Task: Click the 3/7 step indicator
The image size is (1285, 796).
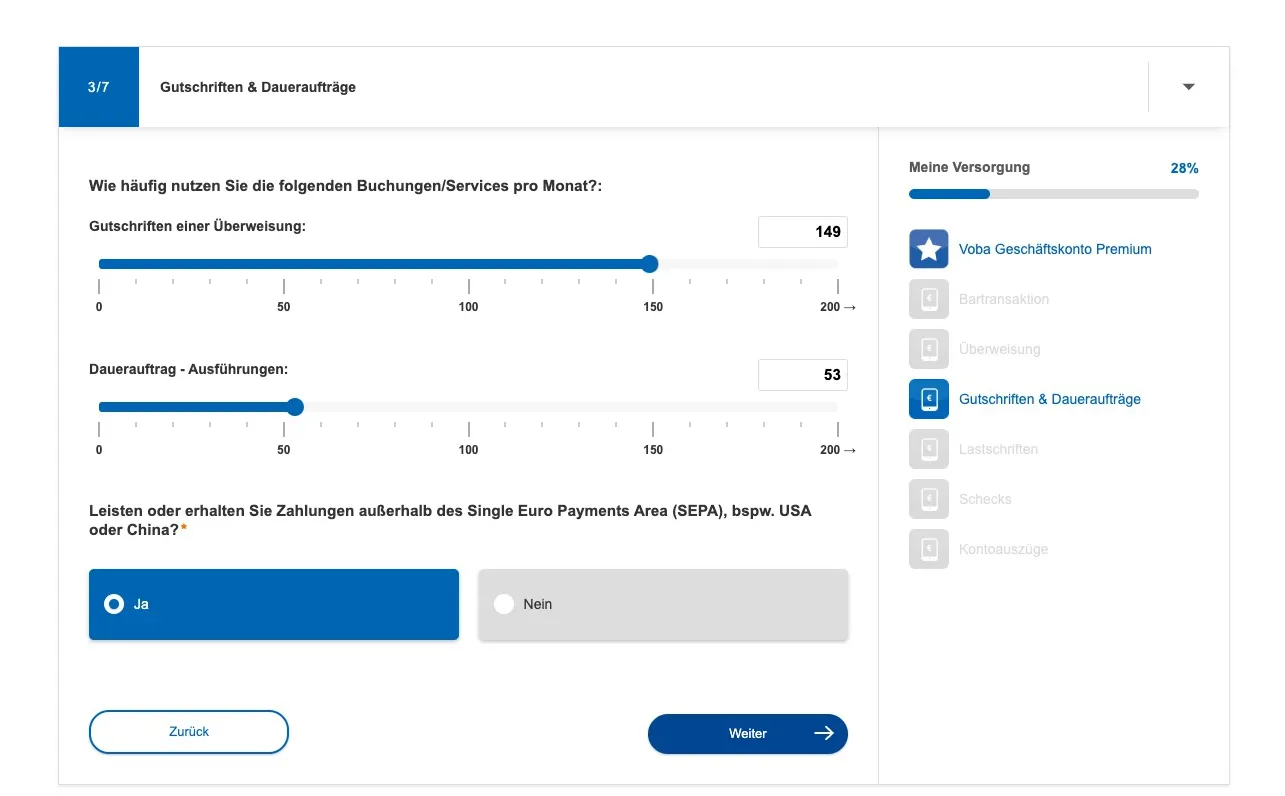Action: pos(98,87)
